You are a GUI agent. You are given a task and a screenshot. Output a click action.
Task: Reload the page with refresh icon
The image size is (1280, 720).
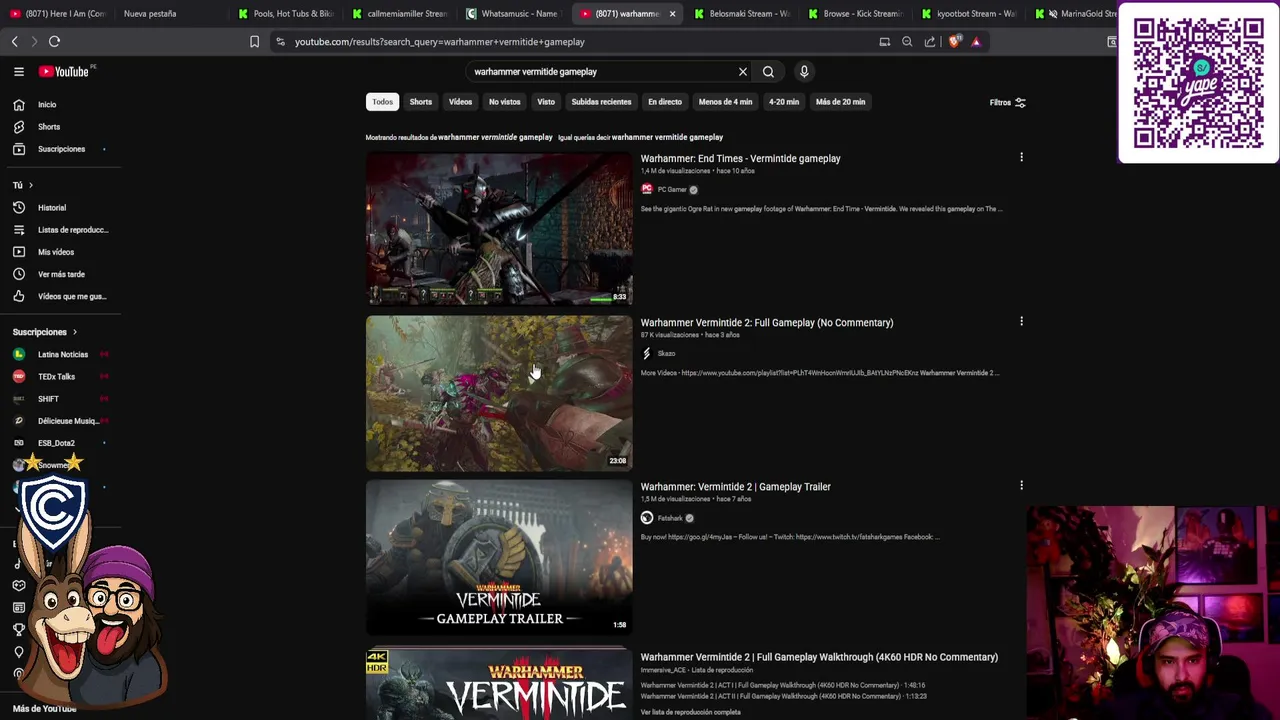(54, 42)
